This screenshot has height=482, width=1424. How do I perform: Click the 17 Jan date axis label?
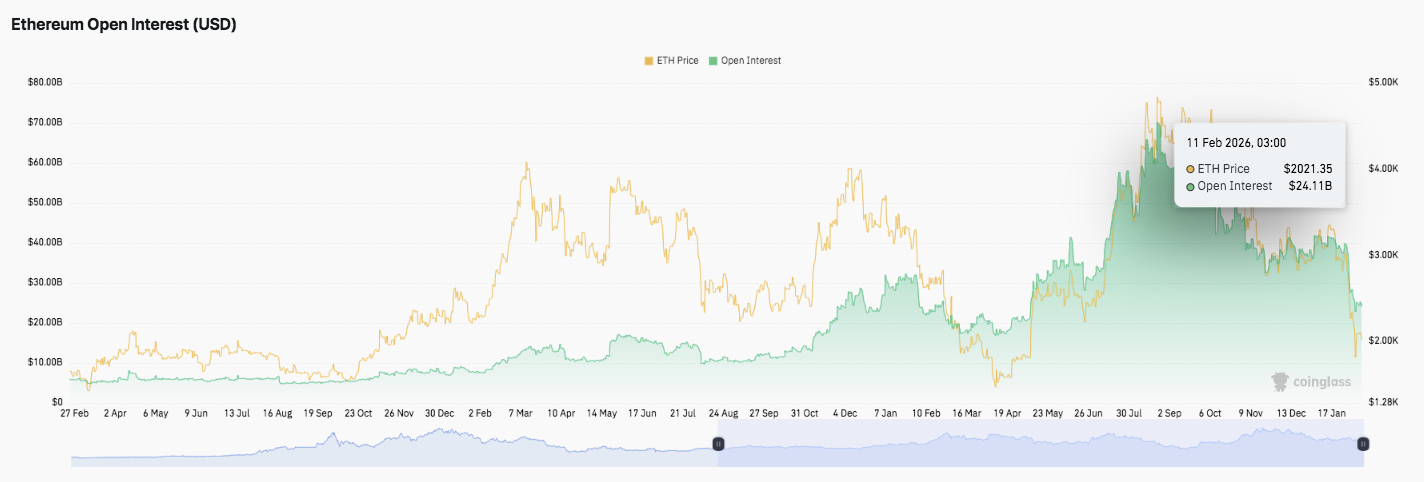tap(1335, 412)
